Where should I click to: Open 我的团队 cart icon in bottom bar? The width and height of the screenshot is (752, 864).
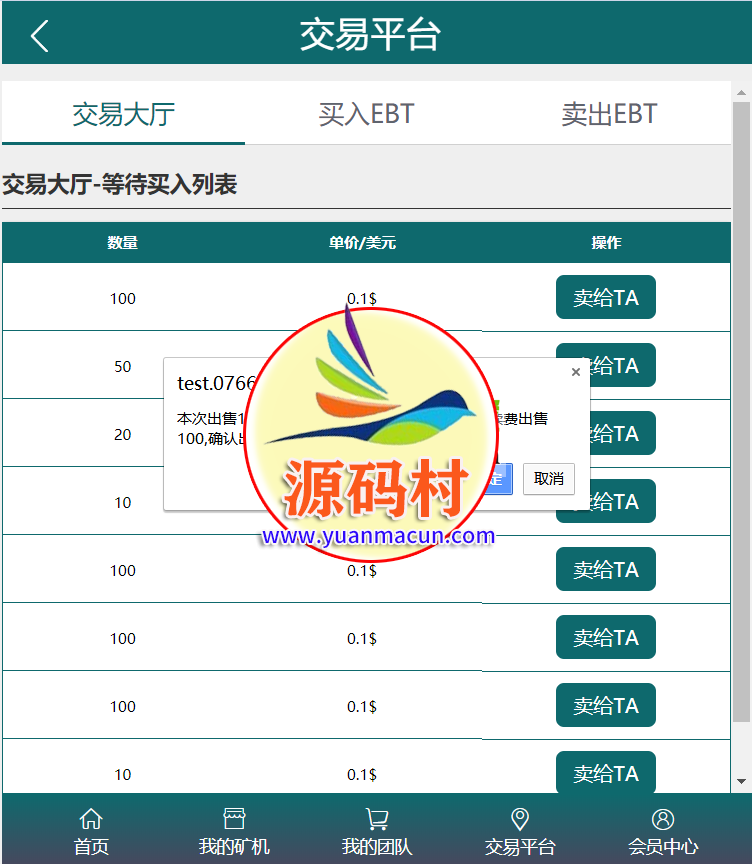[377, 820]
